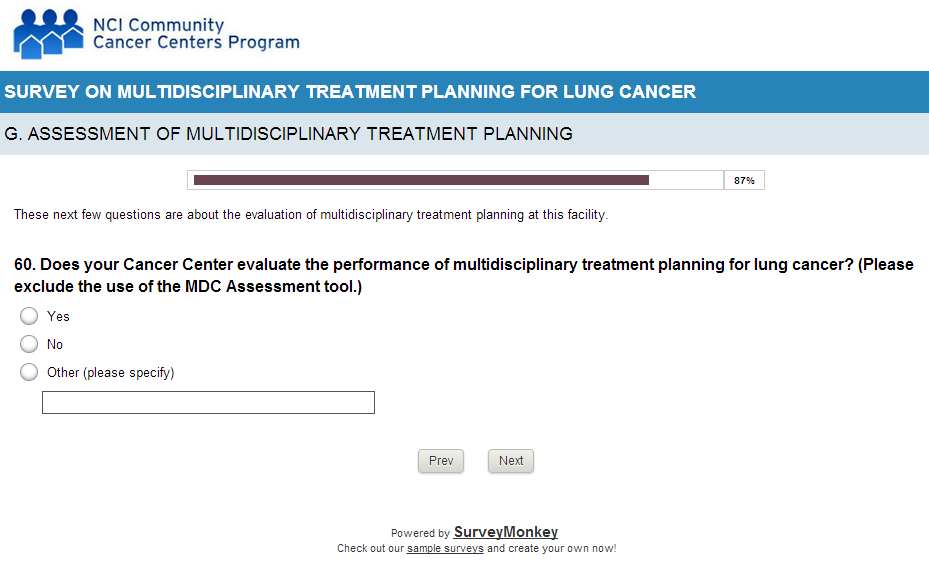The height and width of the screenshot is (568, 929).
Task: Open the SurveyMonkey link
Action: point(506,532)
